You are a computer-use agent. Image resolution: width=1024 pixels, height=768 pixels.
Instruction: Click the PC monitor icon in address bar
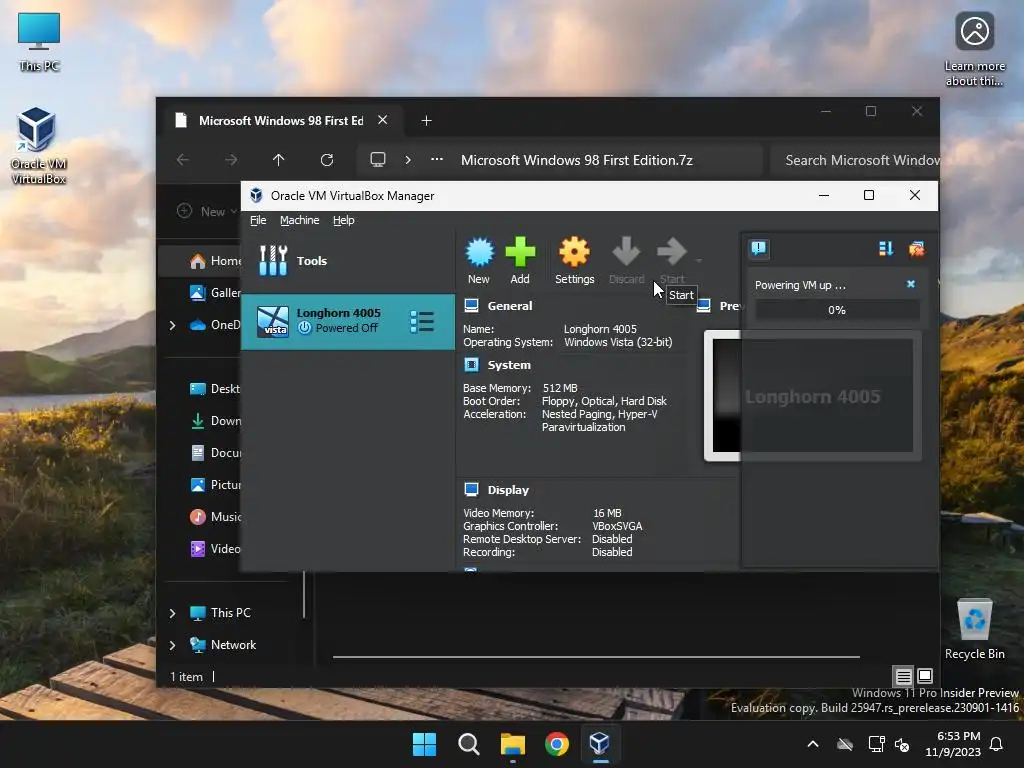pos(377,159)
